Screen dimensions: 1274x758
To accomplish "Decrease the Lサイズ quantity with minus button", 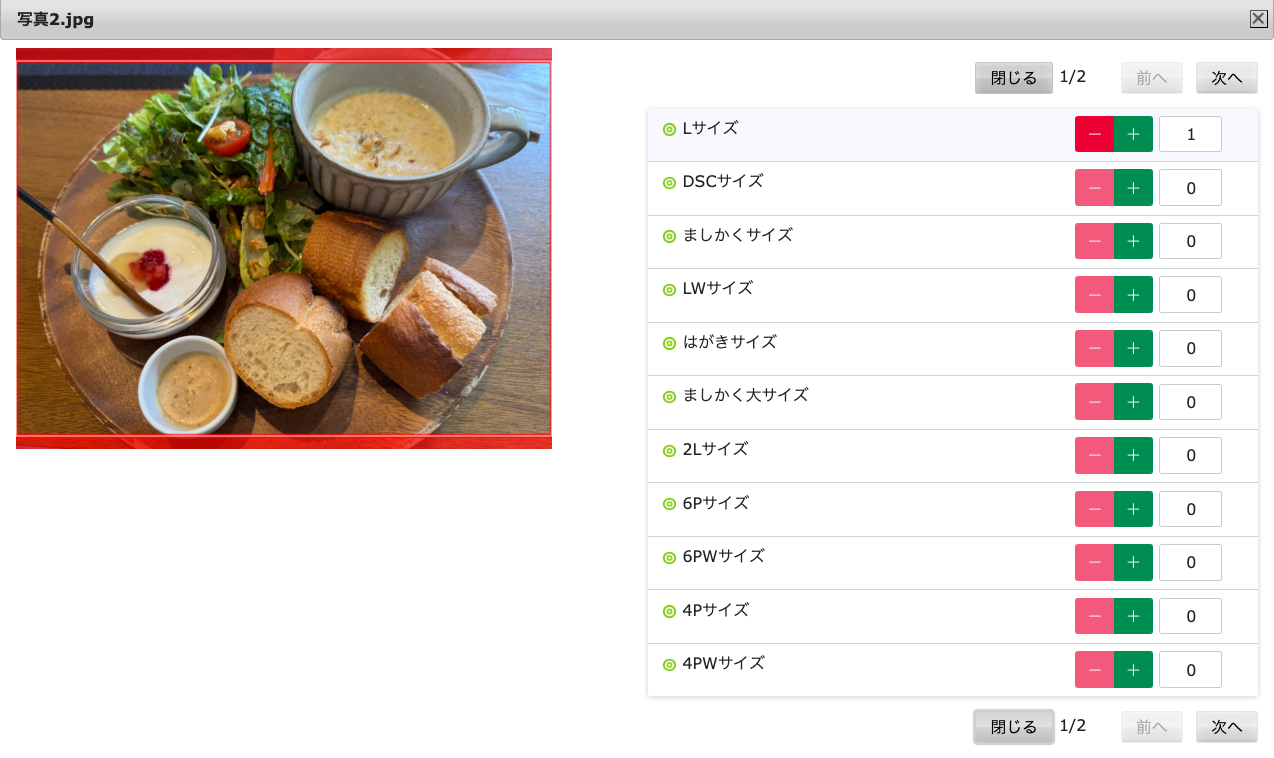I will coord(1094,134).
